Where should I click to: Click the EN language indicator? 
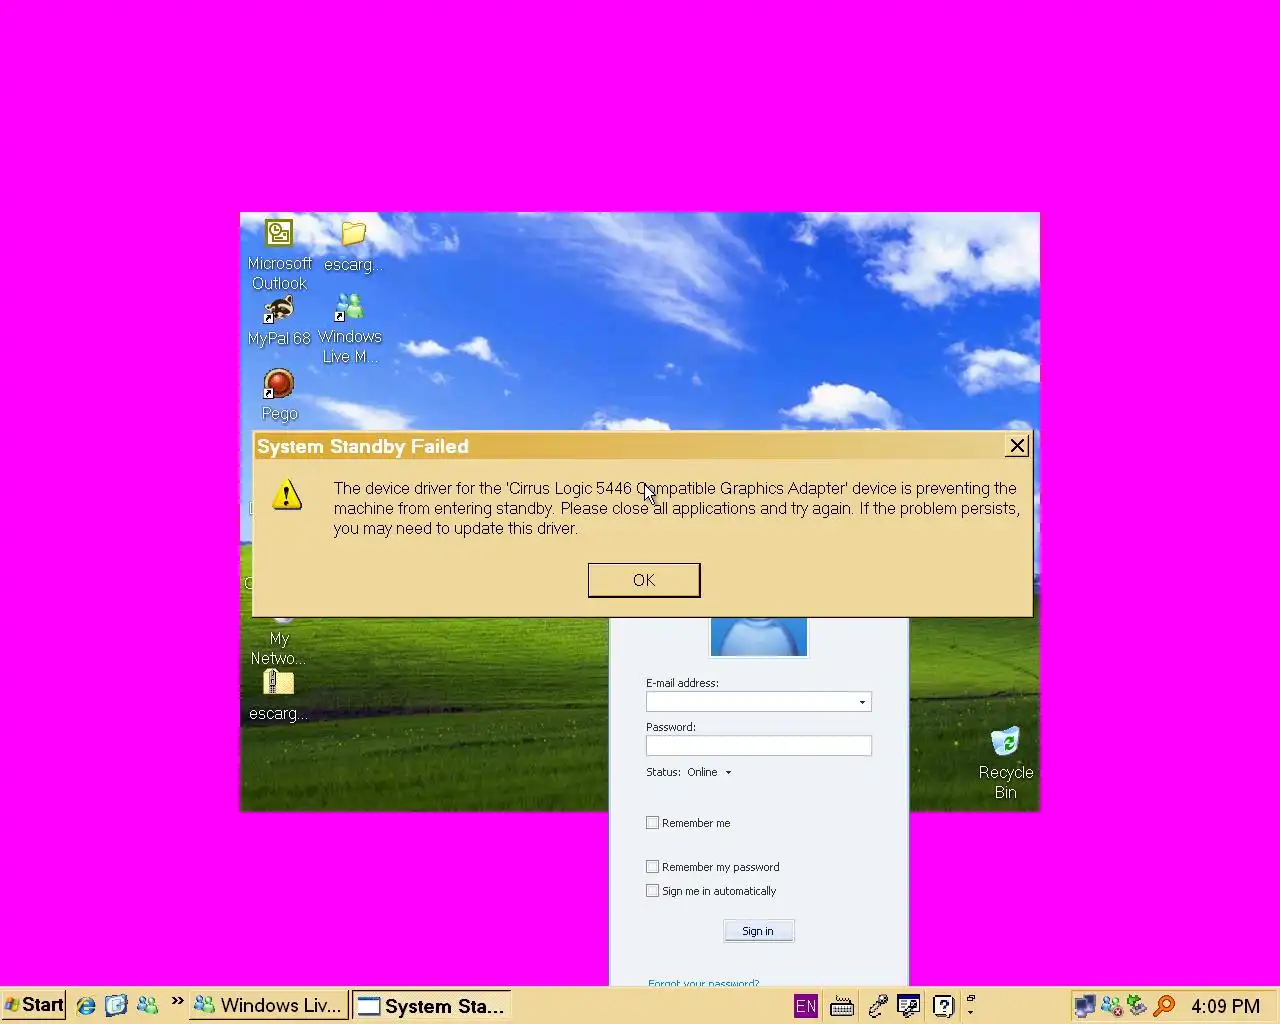tap(806, 1006)
